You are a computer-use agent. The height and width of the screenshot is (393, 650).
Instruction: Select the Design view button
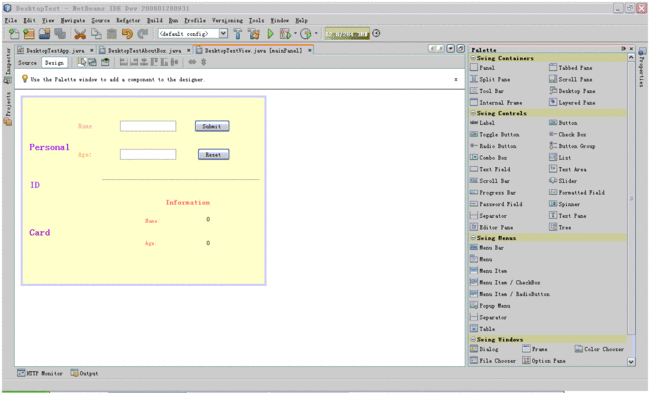pyautogui.click(x=54, y=63)
